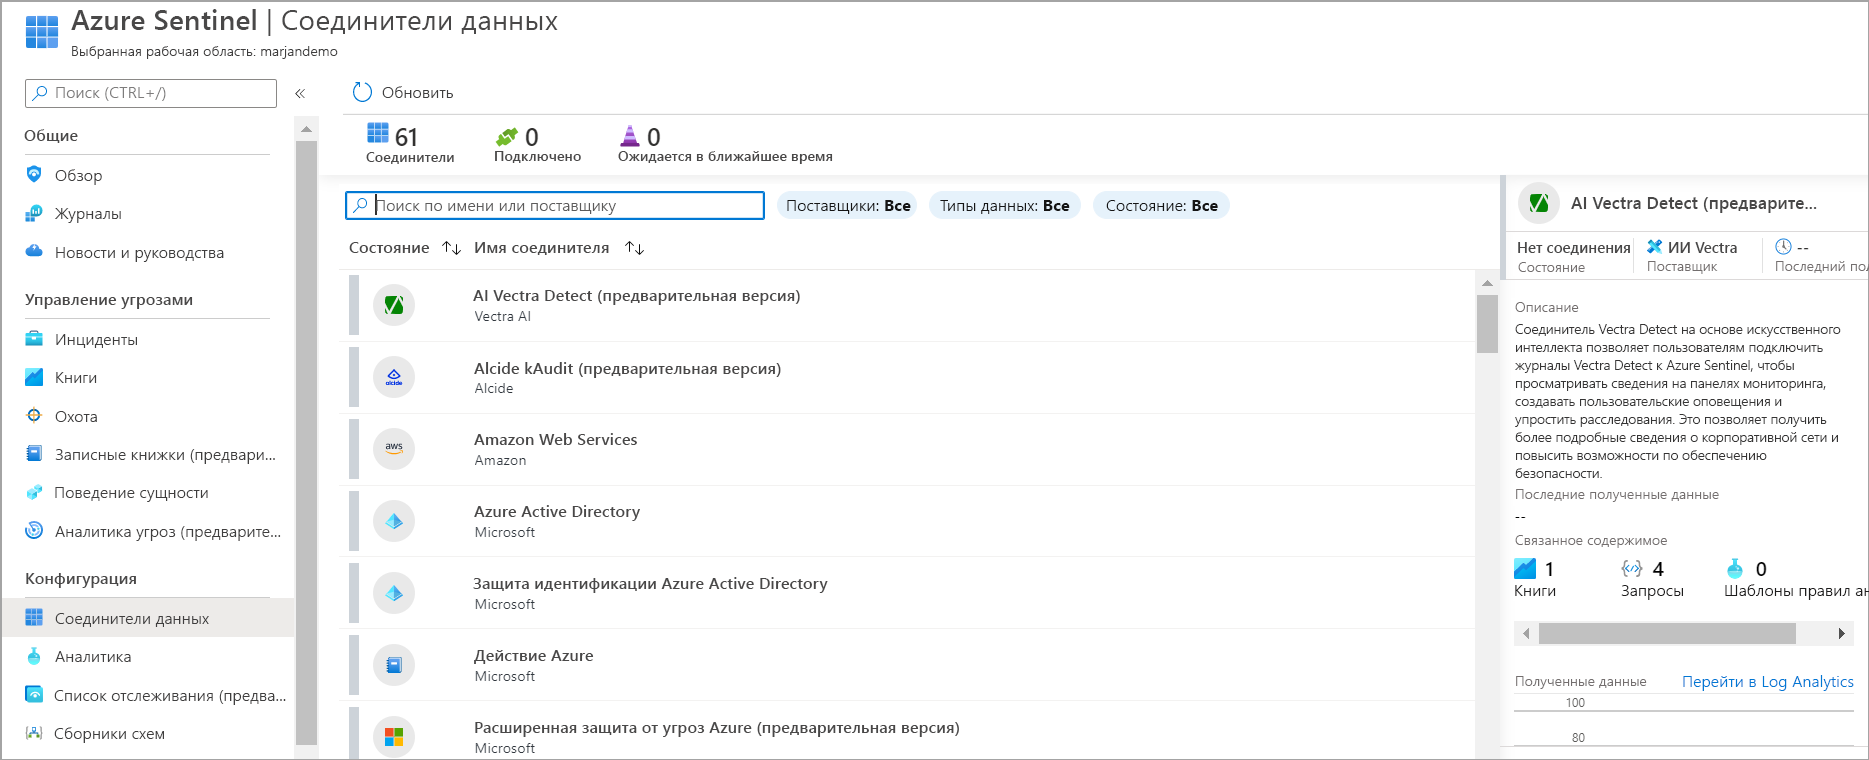Open Журналы in the sidebar
1869x760 pixels.
click(x=88, y=214)
